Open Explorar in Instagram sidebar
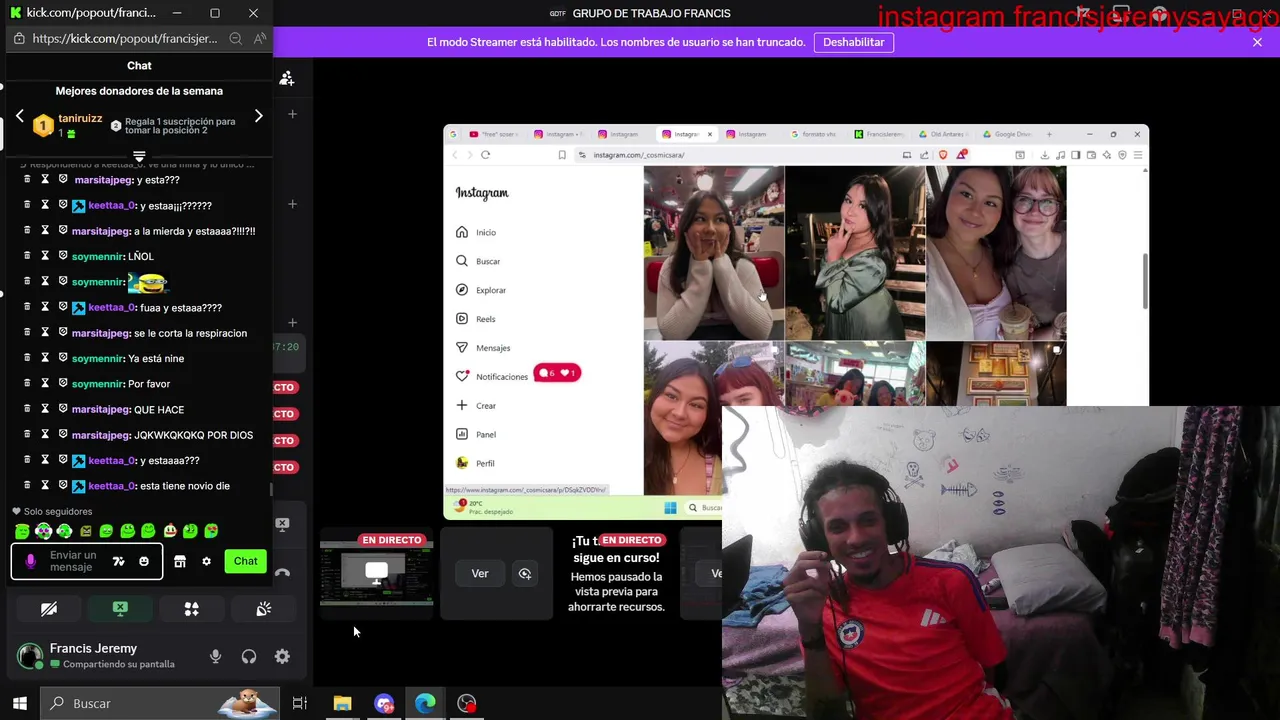This screenshot has height=720, width=1280. coord(481,290)
